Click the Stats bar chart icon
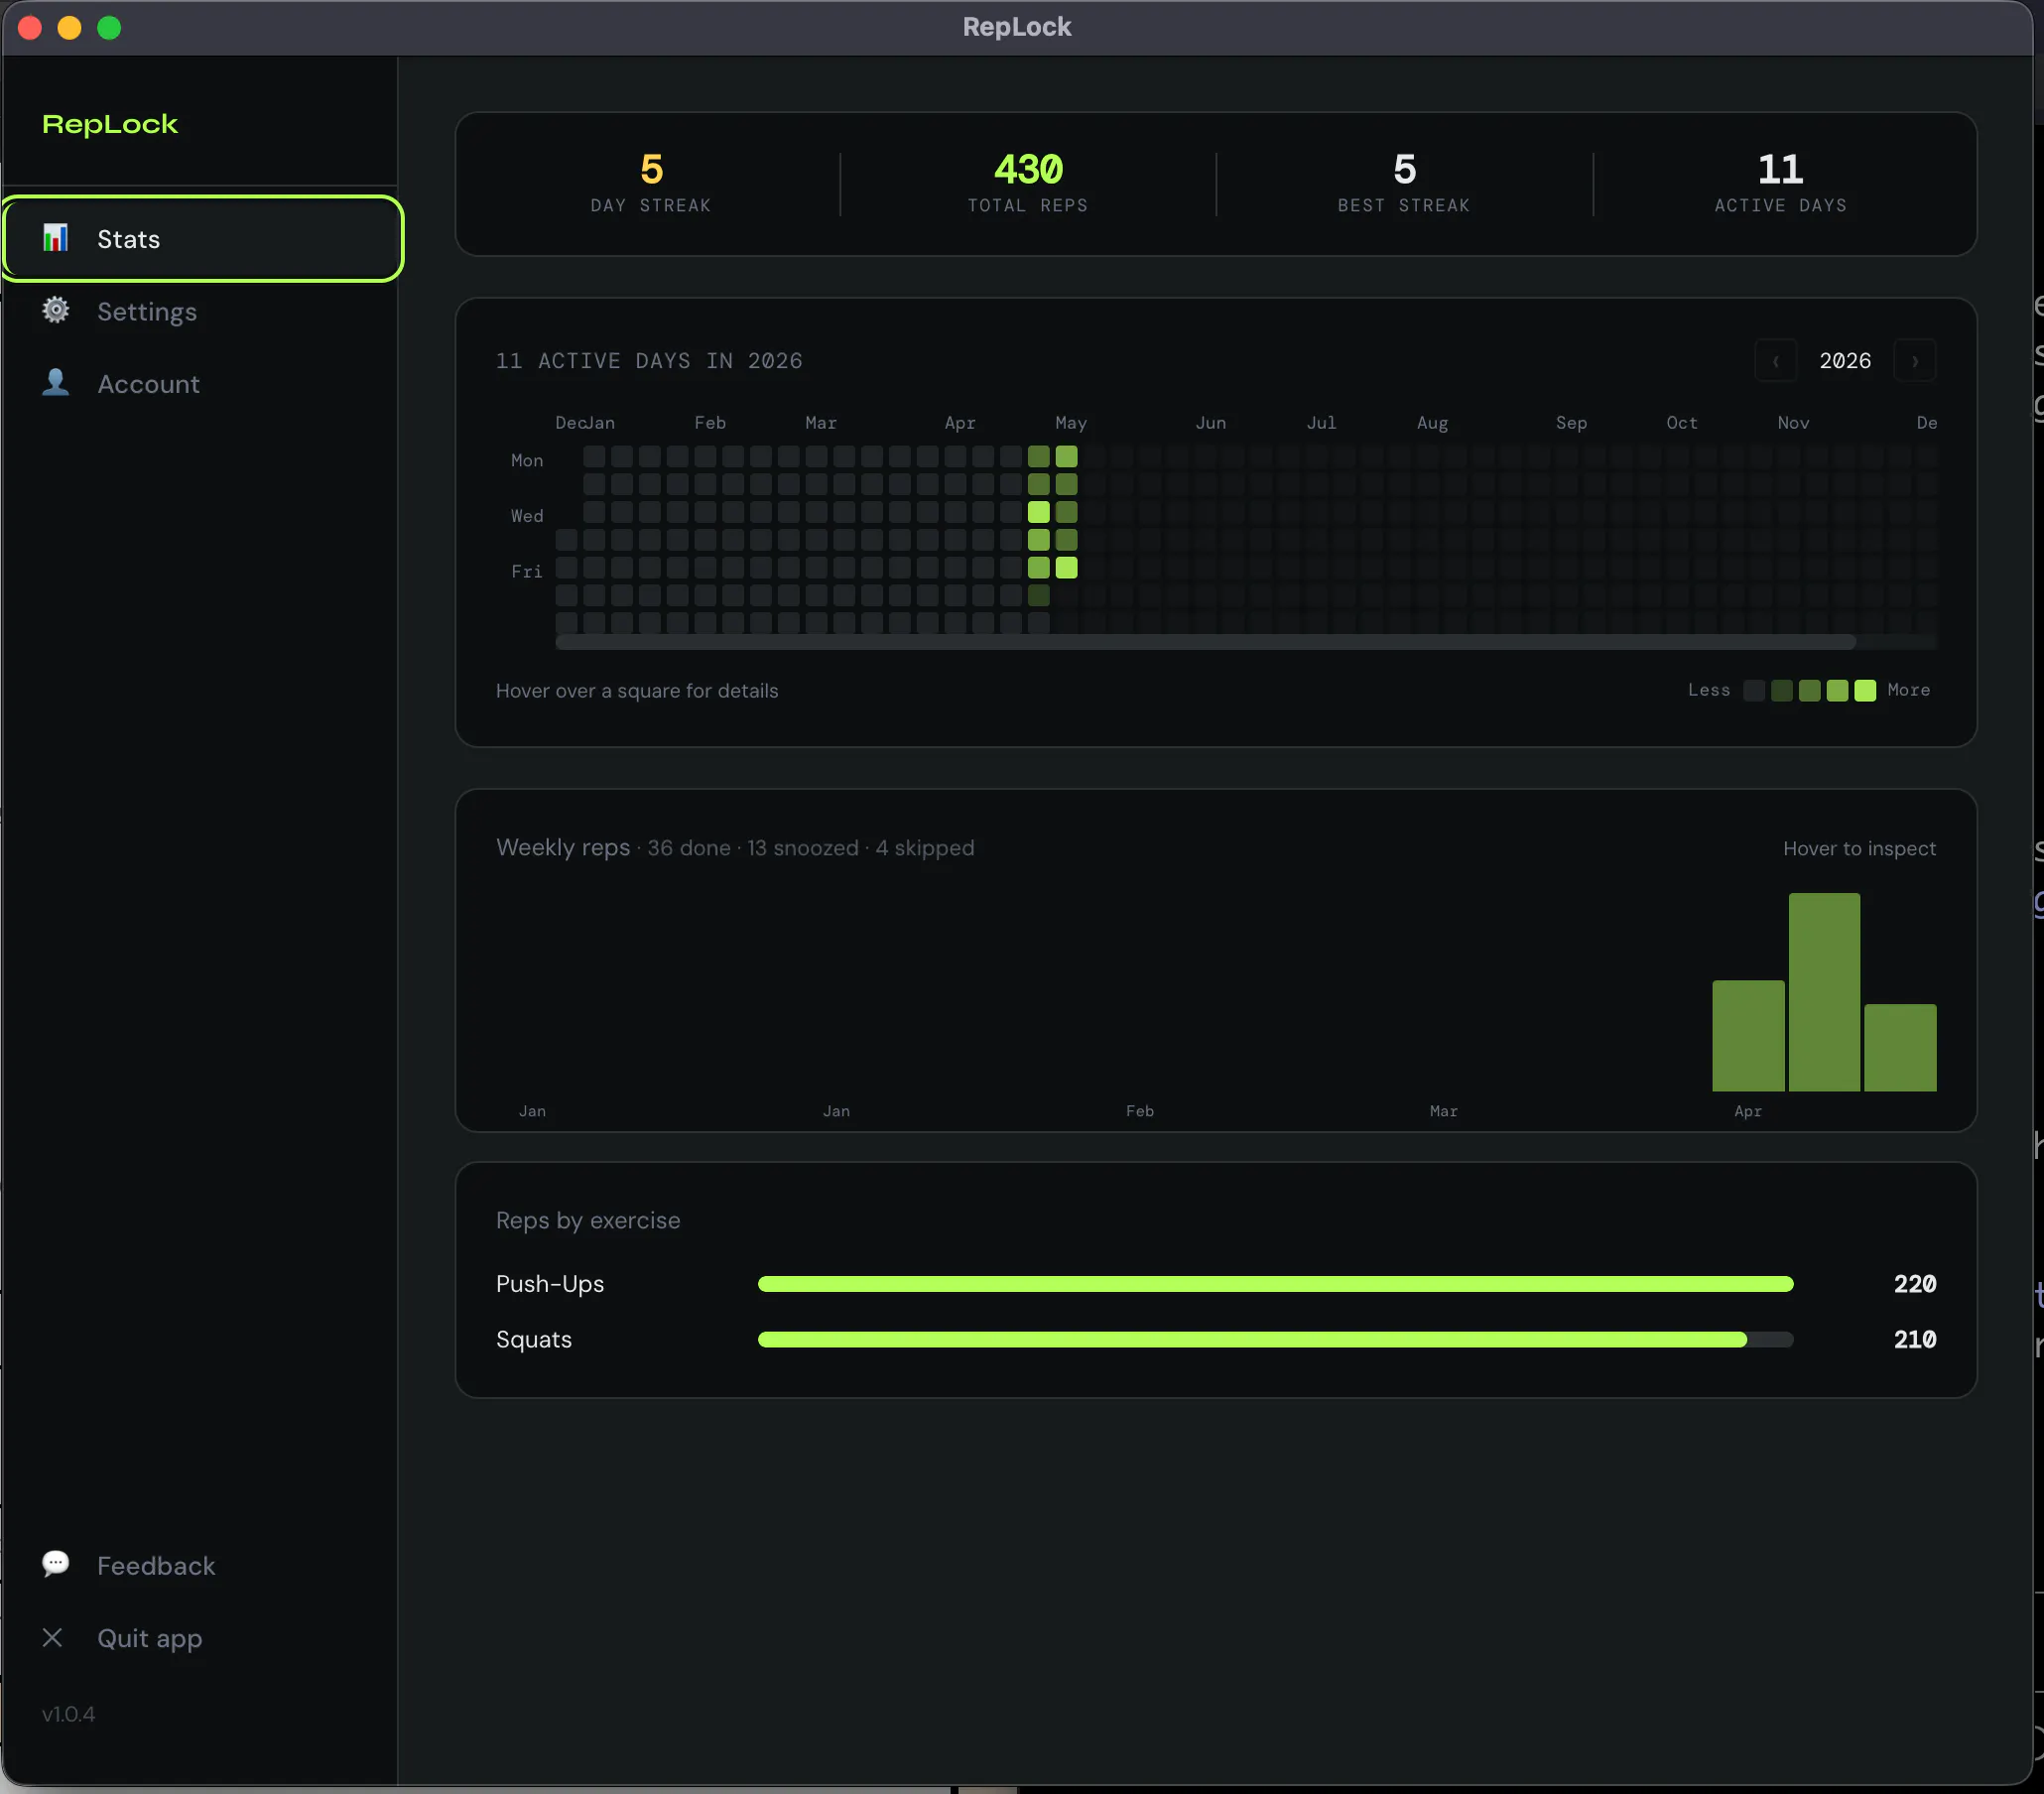2044x1794 pixels. pyautogui.click(x=55, y=238)
